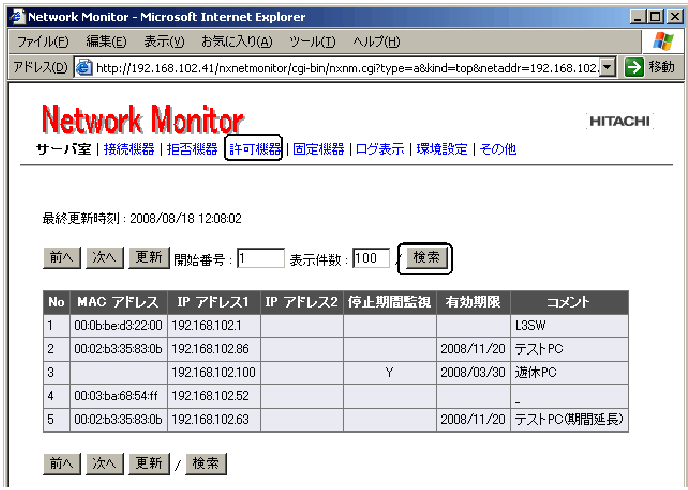This screenshot has width=688, height=490.
Task: Open the address bar dropdown arrow
Action: click(x=608, y=68)
